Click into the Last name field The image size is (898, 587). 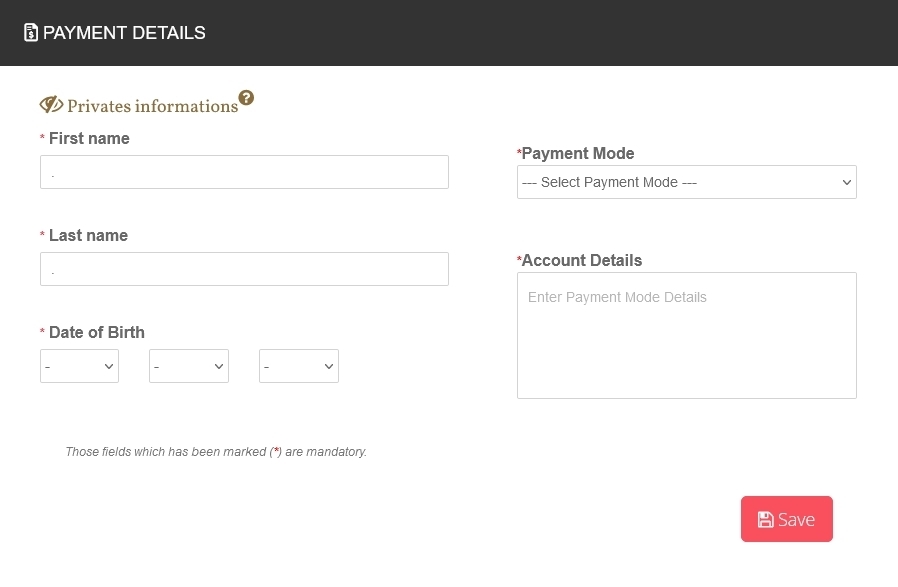(x=244, y=269)
